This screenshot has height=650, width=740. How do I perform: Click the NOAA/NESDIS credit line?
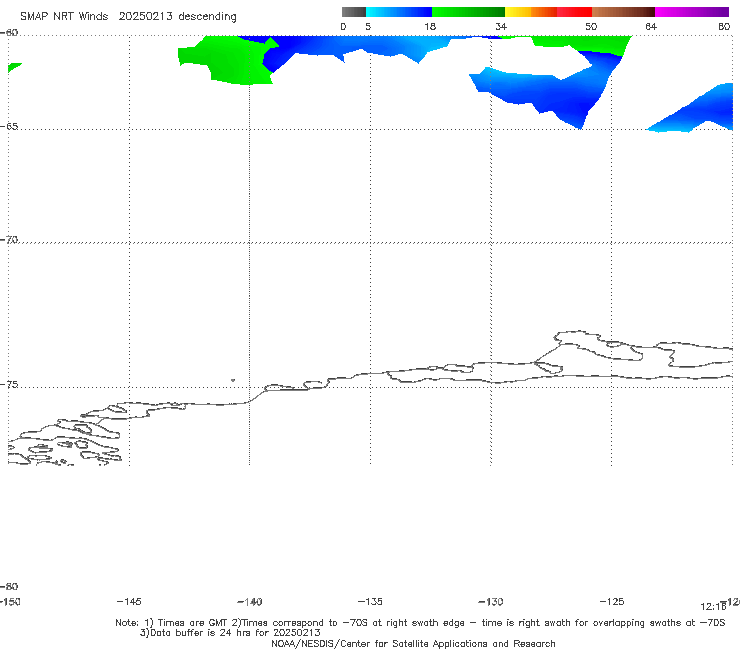pos(413,643)
